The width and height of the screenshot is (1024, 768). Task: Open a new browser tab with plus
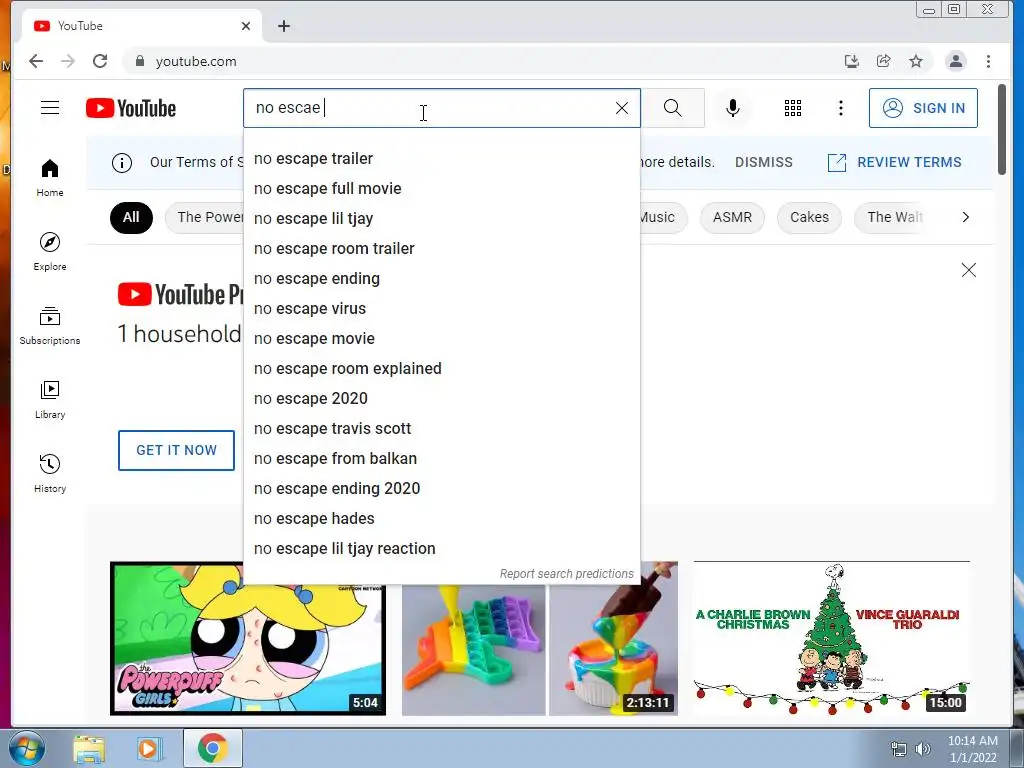tap(283, 26)
